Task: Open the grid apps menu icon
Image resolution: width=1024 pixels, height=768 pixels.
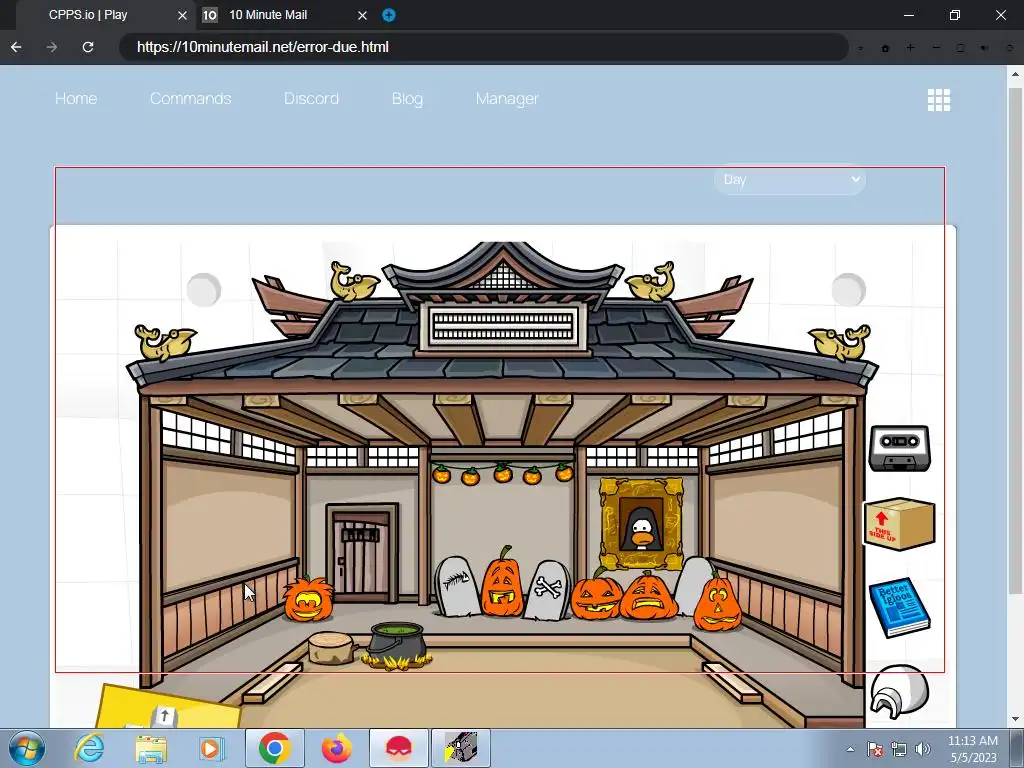Action: [938, 100]
